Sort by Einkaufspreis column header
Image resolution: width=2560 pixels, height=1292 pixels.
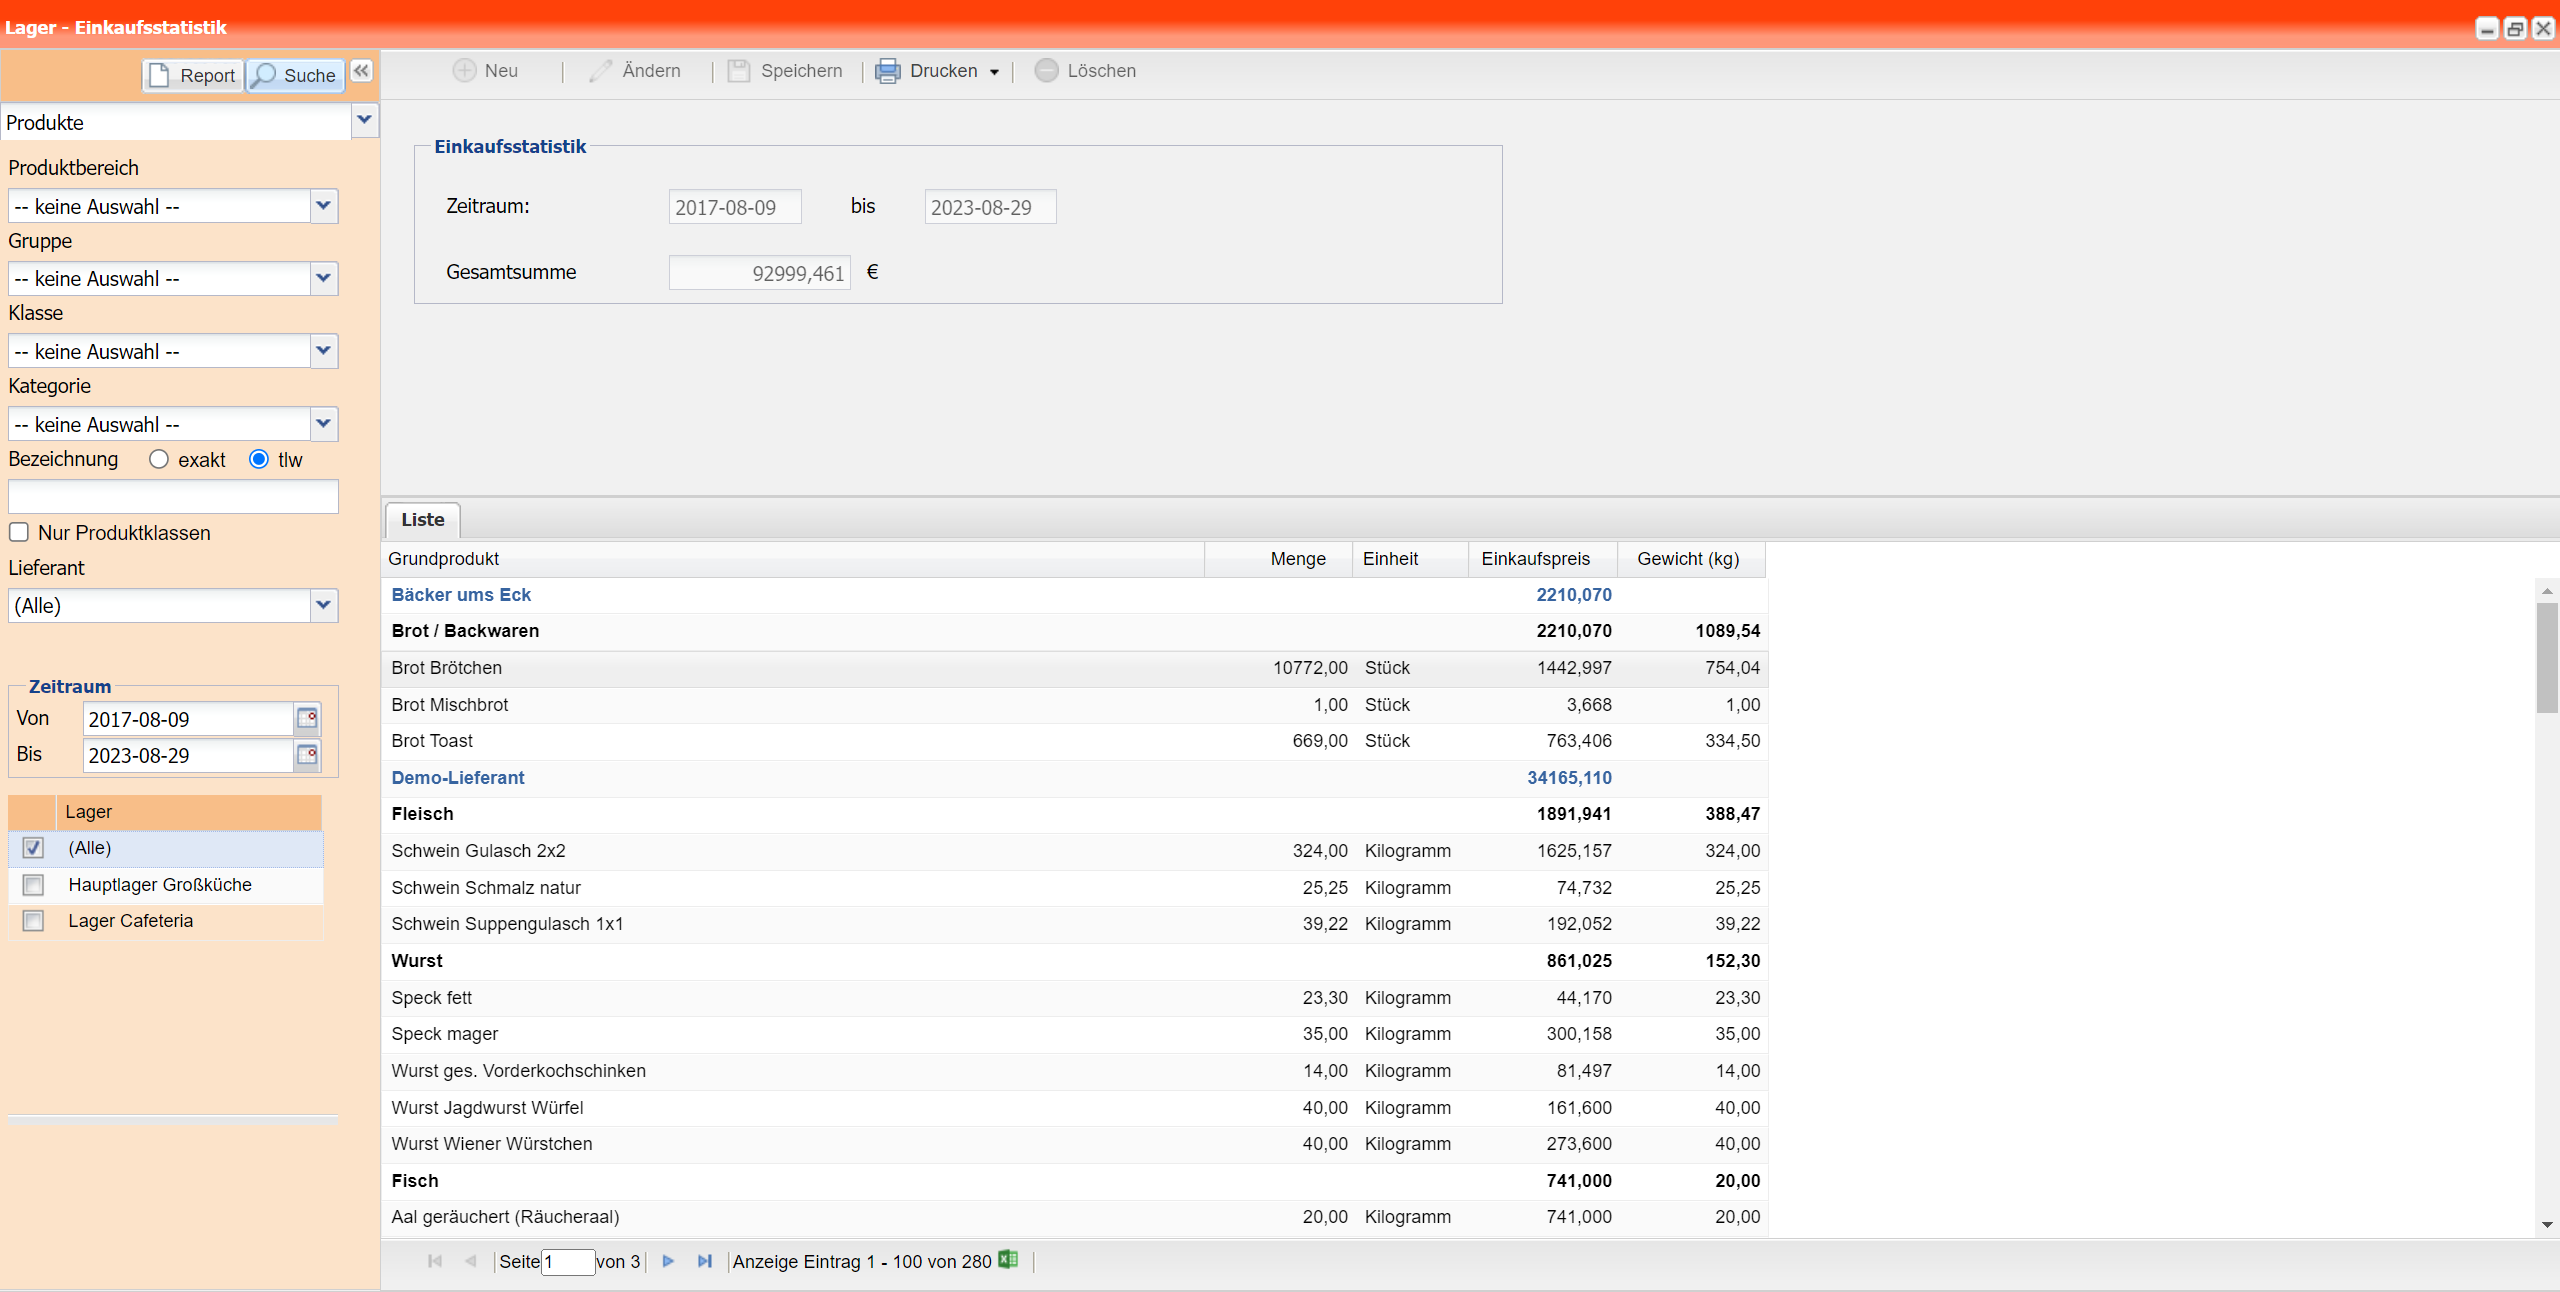click(x=1535, y=559)
